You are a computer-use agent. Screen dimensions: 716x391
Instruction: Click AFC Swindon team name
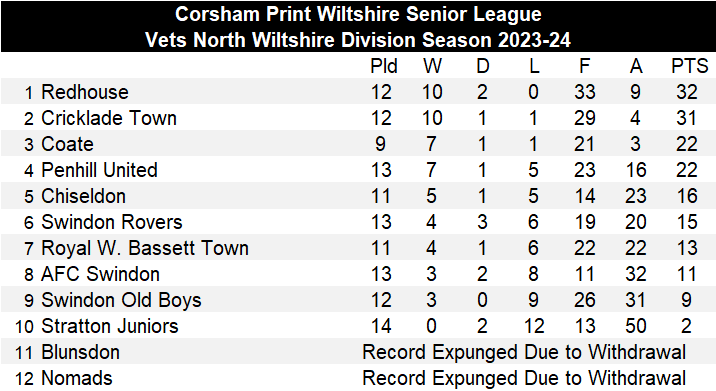(x=100, y=275)
